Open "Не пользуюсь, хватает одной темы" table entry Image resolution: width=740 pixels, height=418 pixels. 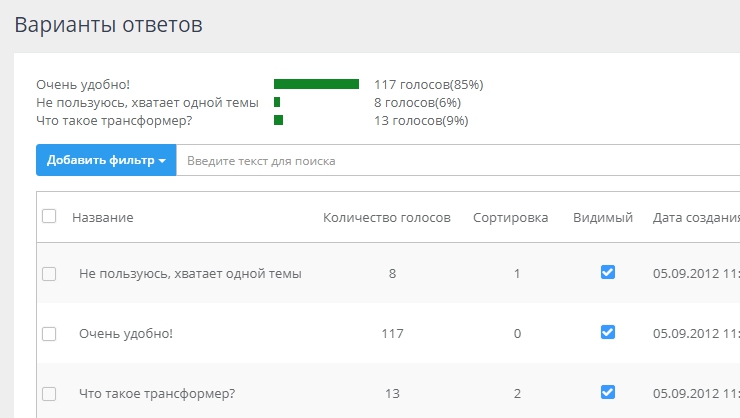pyautogui.click(x=190, y=273)
